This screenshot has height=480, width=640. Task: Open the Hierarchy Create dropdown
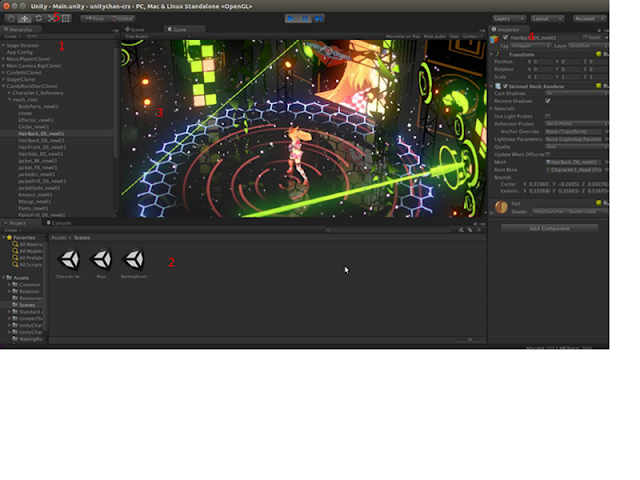(x=12, y=36)
